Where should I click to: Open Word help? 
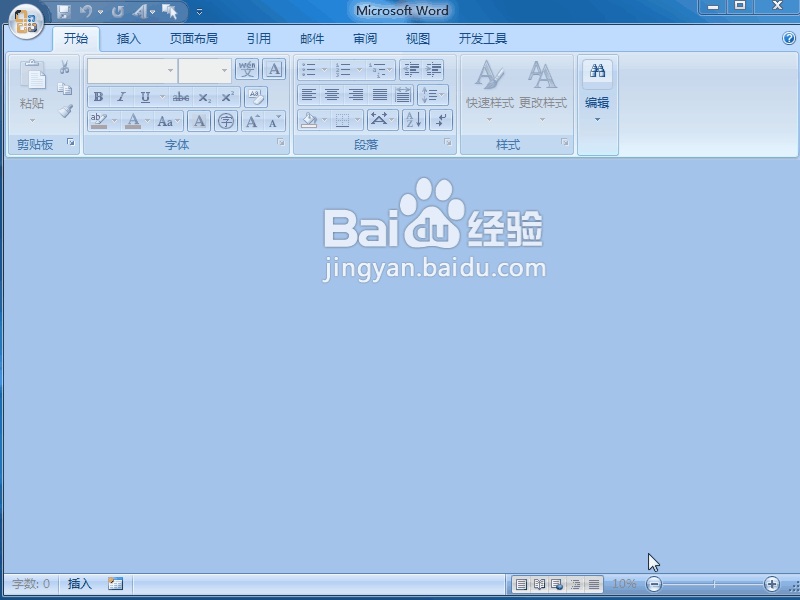[x=789, y=38]
